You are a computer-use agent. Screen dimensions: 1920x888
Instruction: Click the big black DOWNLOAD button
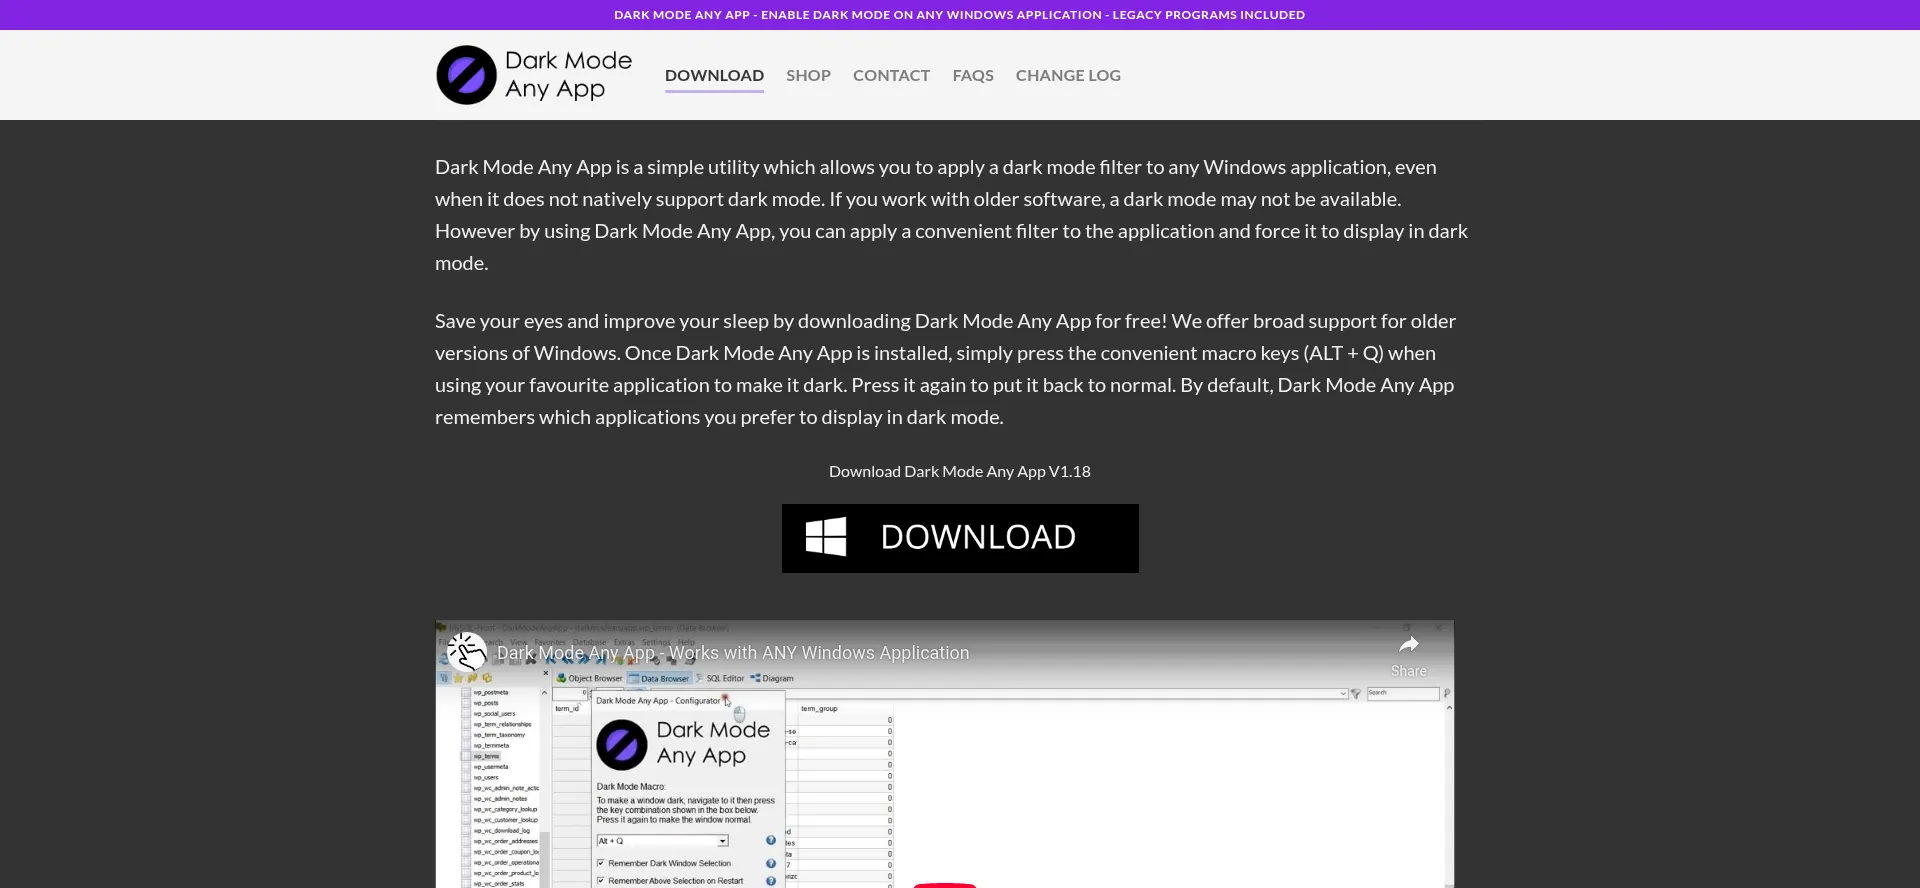click(x=960, y=538)
